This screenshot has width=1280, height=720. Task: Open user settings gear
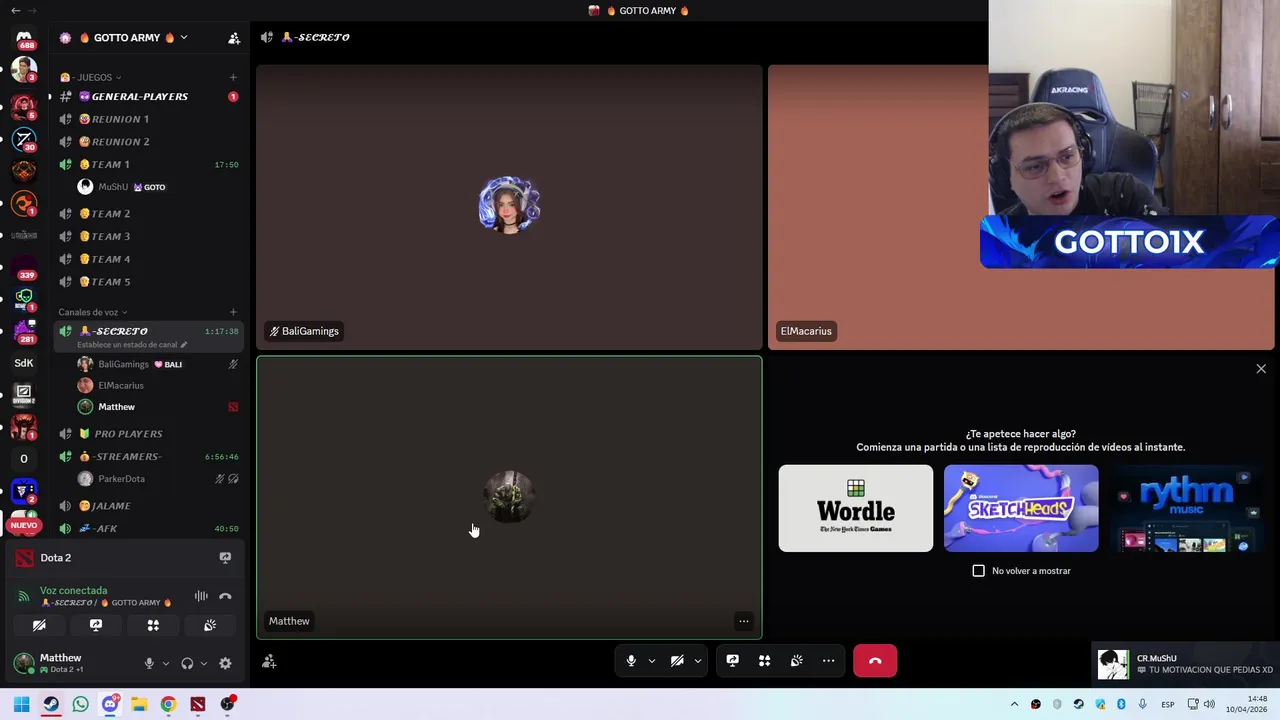click(225, 663)
